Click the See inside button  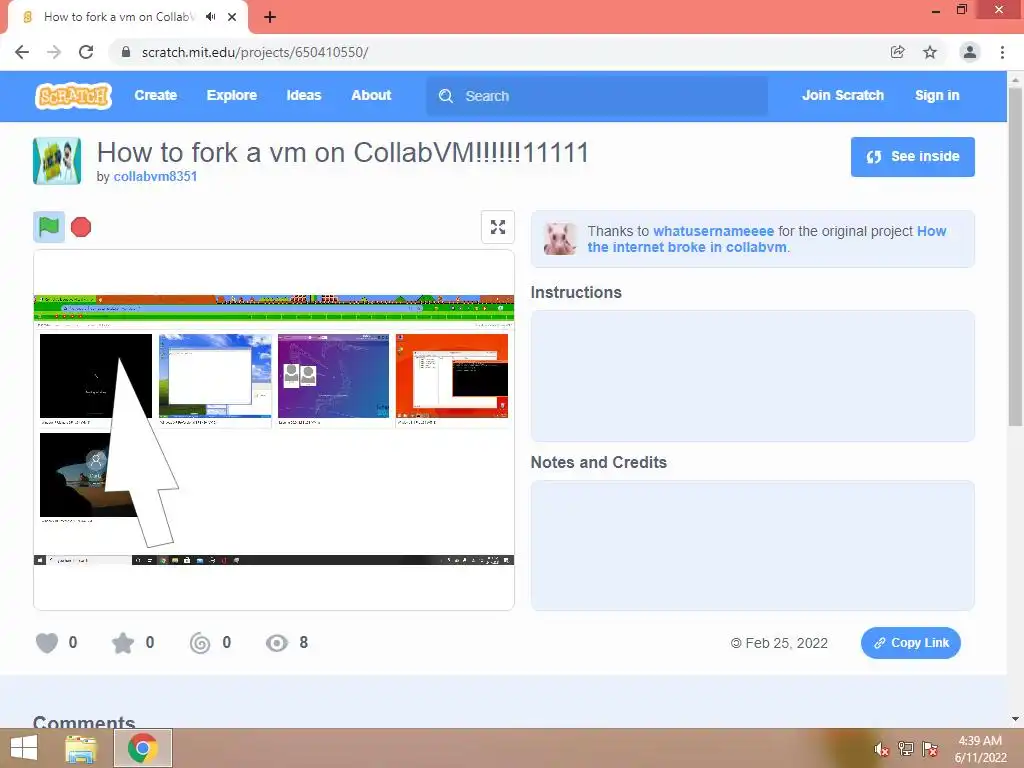pyautogui.click(x=912, y=157)
